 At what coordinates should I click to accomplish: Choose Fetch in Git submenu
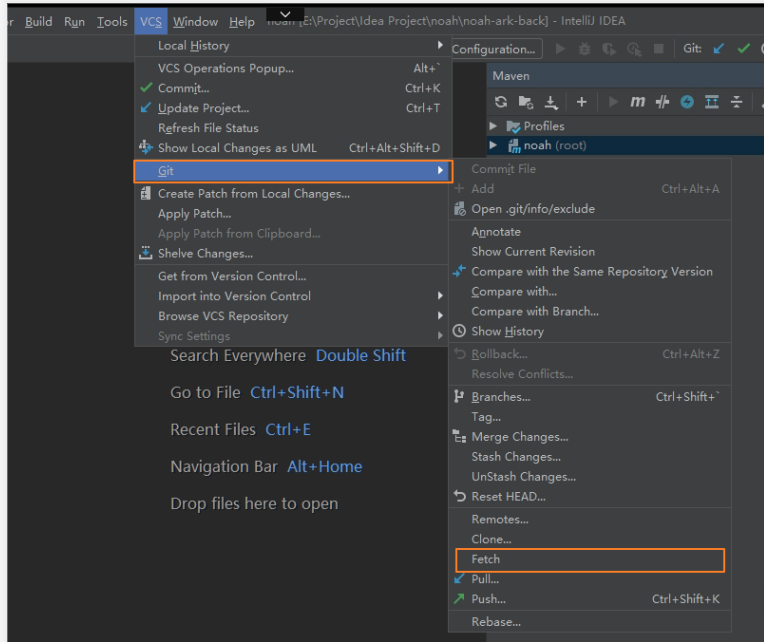(590, 560)
